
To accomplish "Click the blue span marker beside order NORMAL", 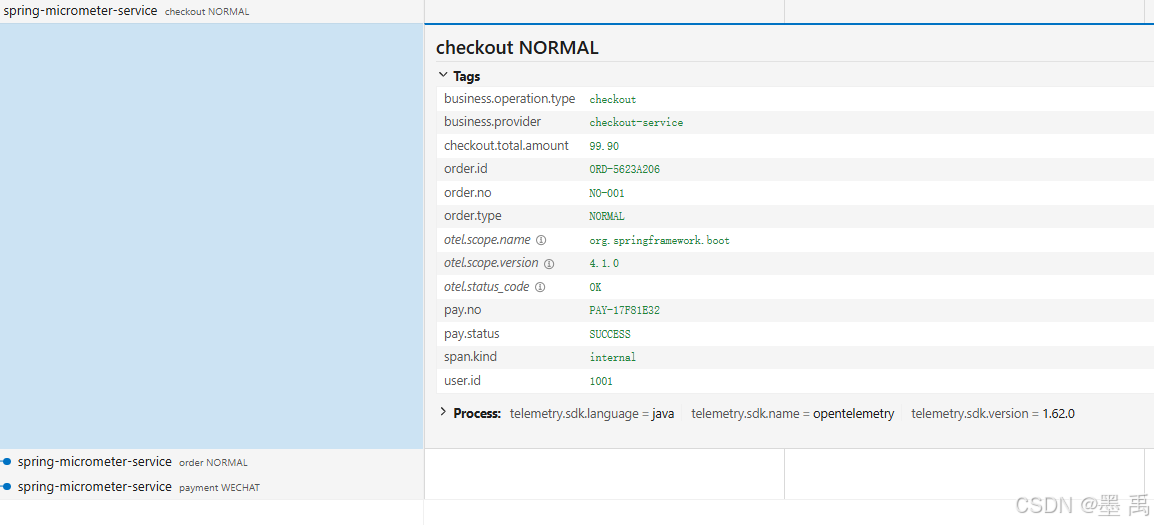I will pyautogui.click(x=7, y=462).
